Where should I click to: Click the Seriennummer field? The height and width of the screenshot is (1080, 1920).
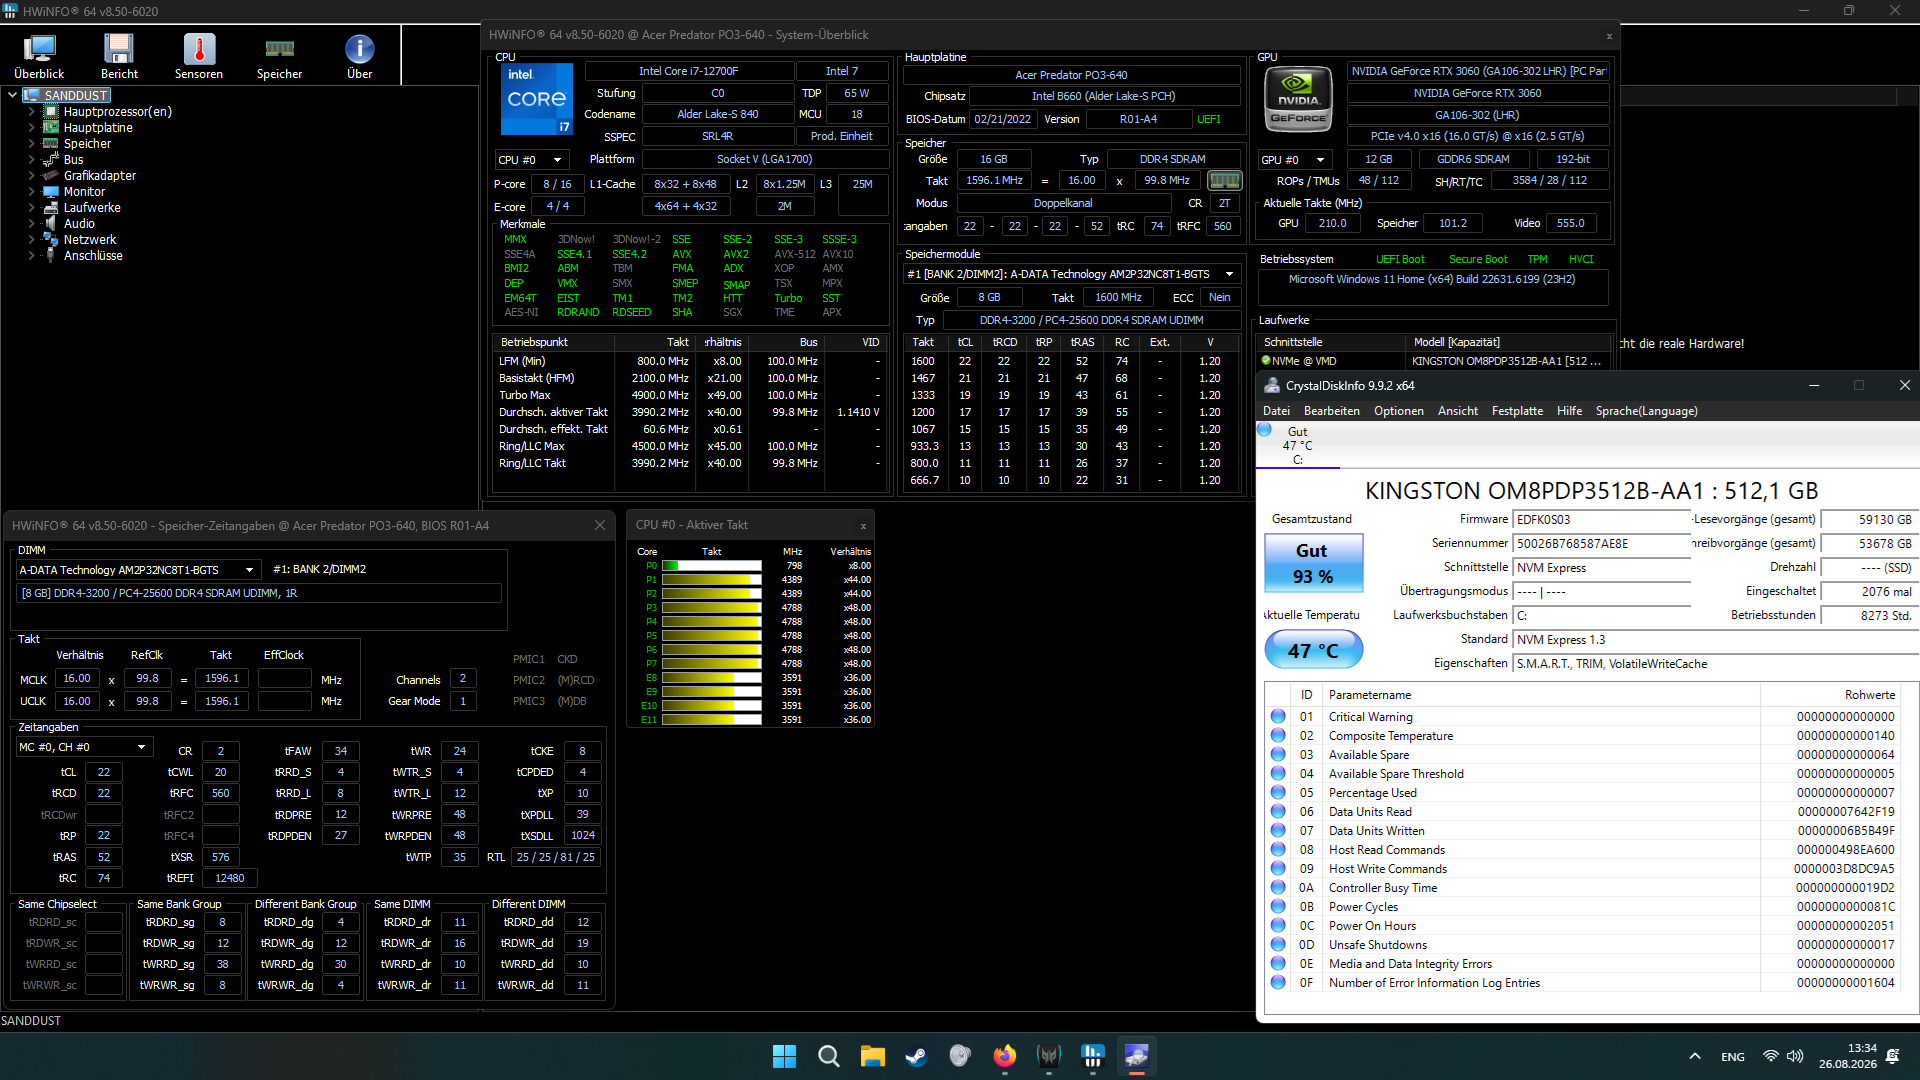point(1602,544)
